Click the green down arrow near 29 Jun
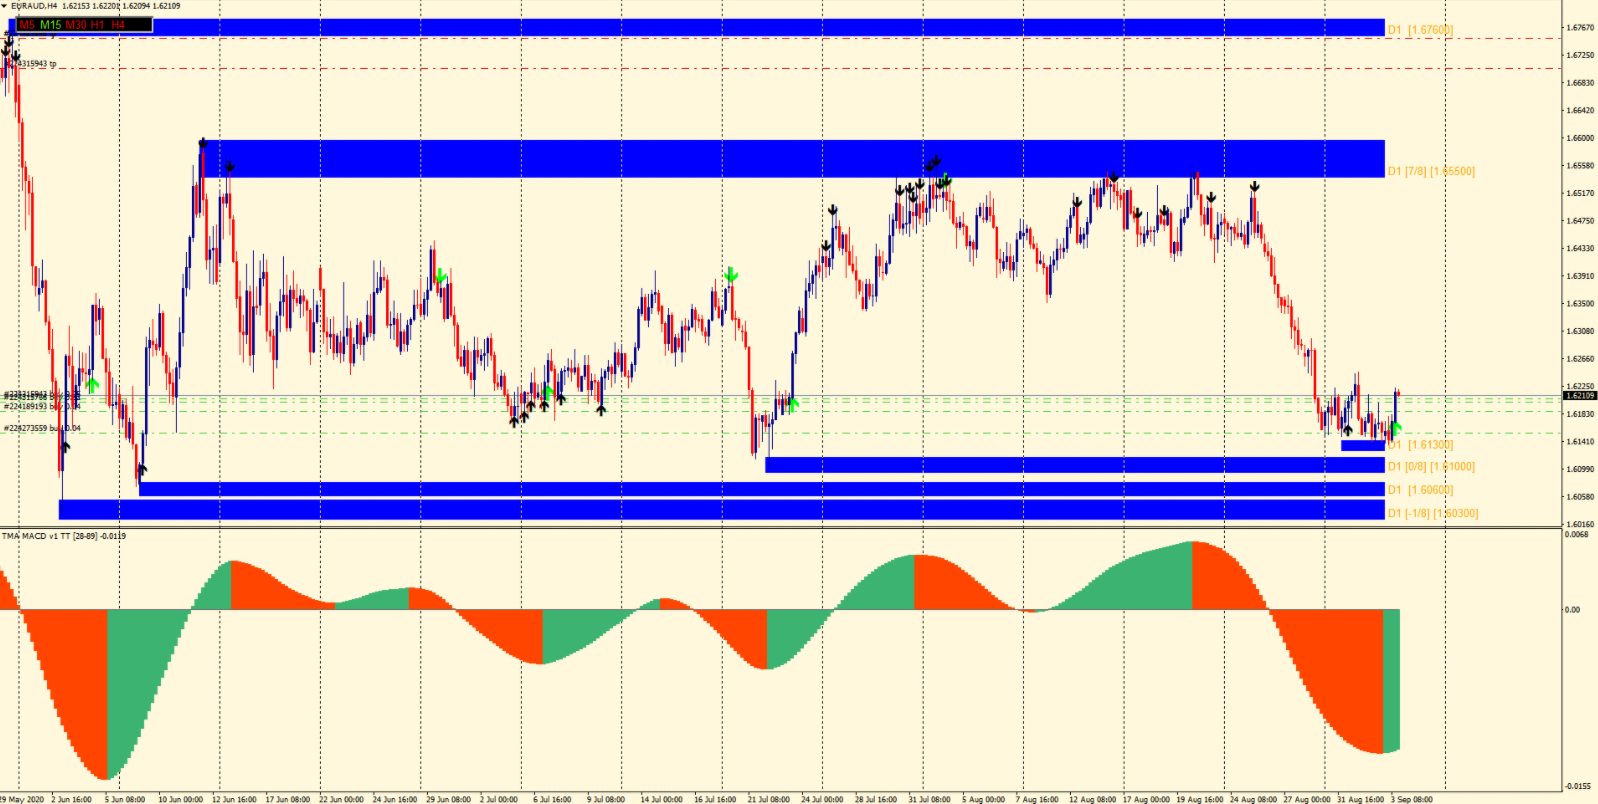 point(440,275)
